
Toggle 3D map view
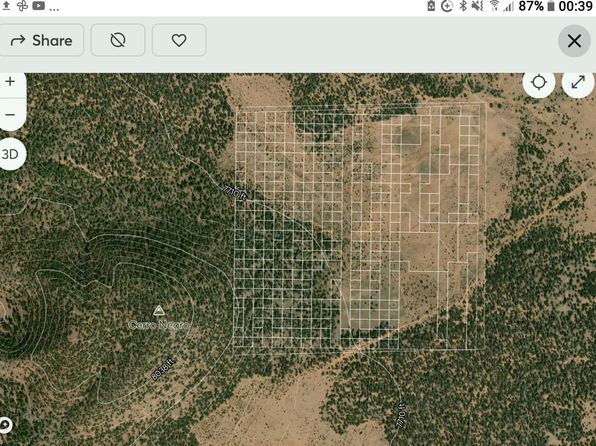coord(10,154)
